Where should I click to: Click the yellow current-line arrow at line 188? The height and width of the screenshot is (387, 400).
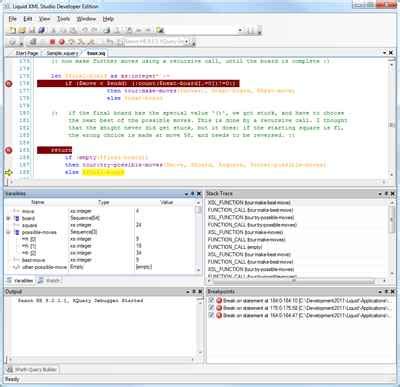9,172
